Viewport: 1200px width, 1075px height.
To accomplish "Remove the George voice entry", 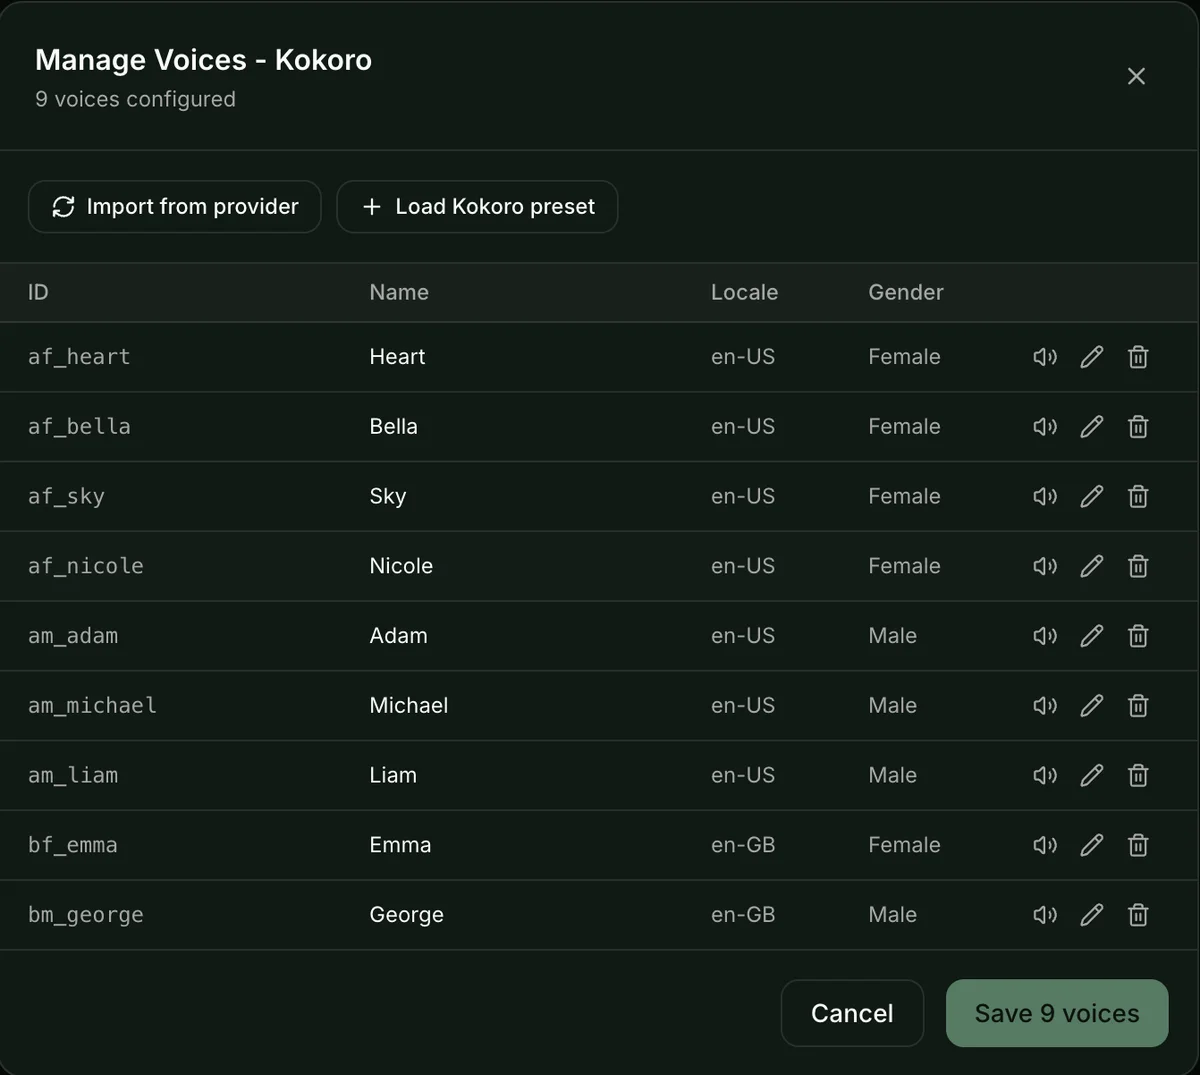I will (x=1138, y=915).
